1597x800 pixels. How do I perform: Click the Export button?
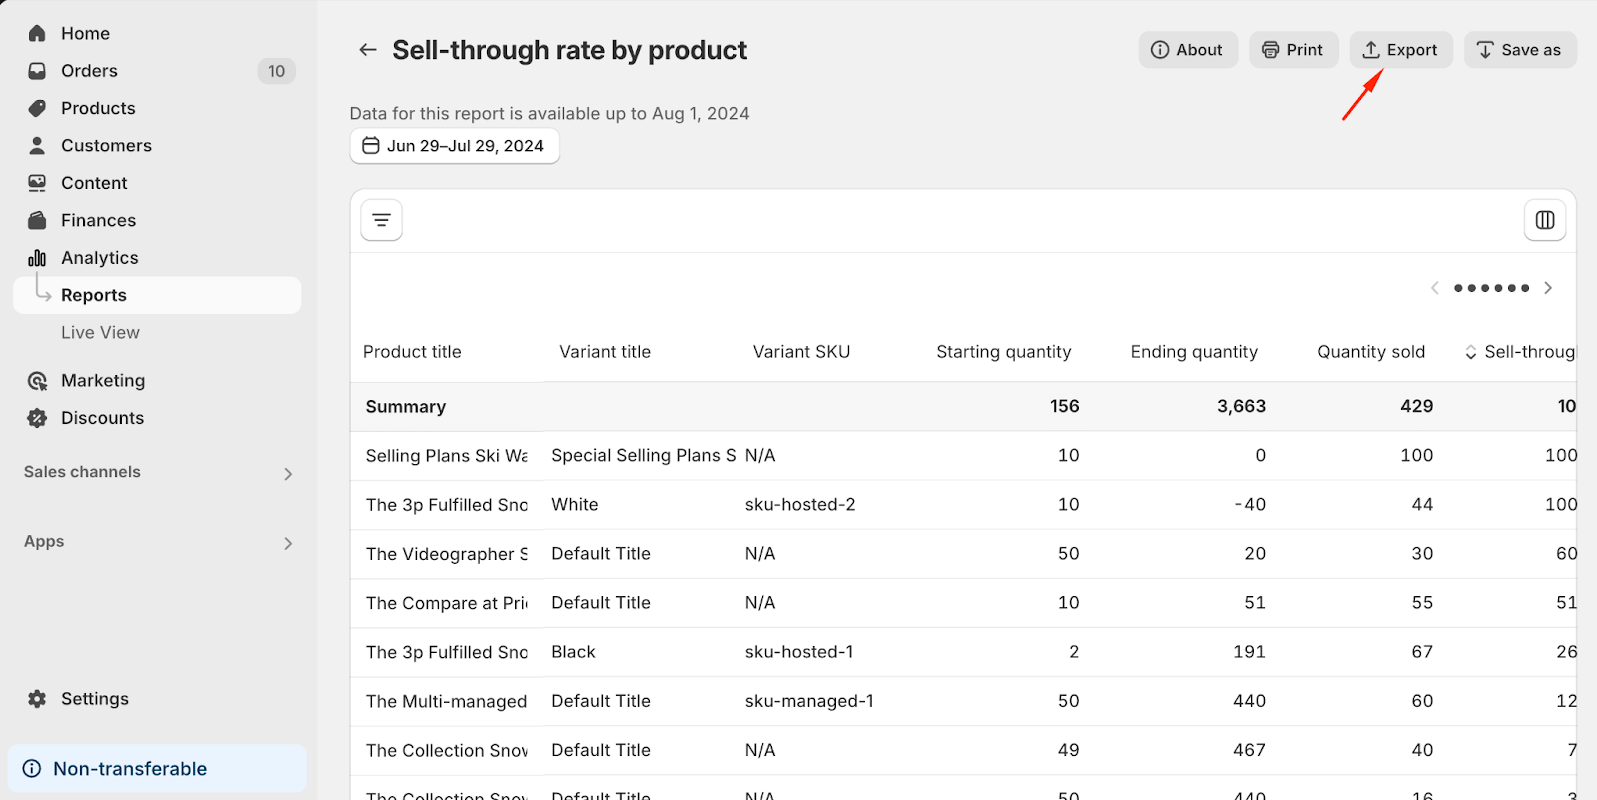1400,50
